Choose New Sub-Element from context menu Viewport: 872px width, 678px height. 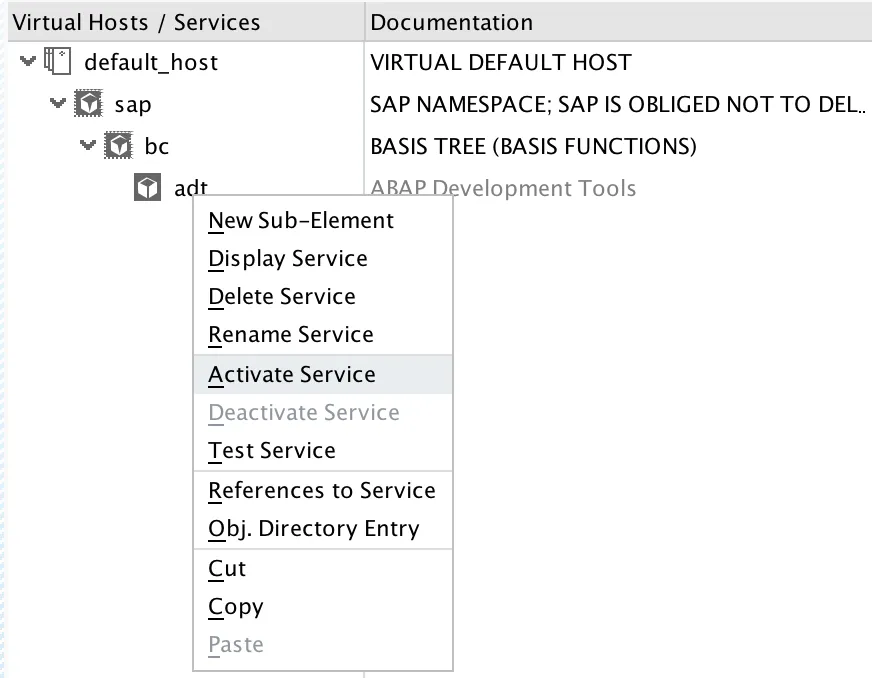click(301, 221)
